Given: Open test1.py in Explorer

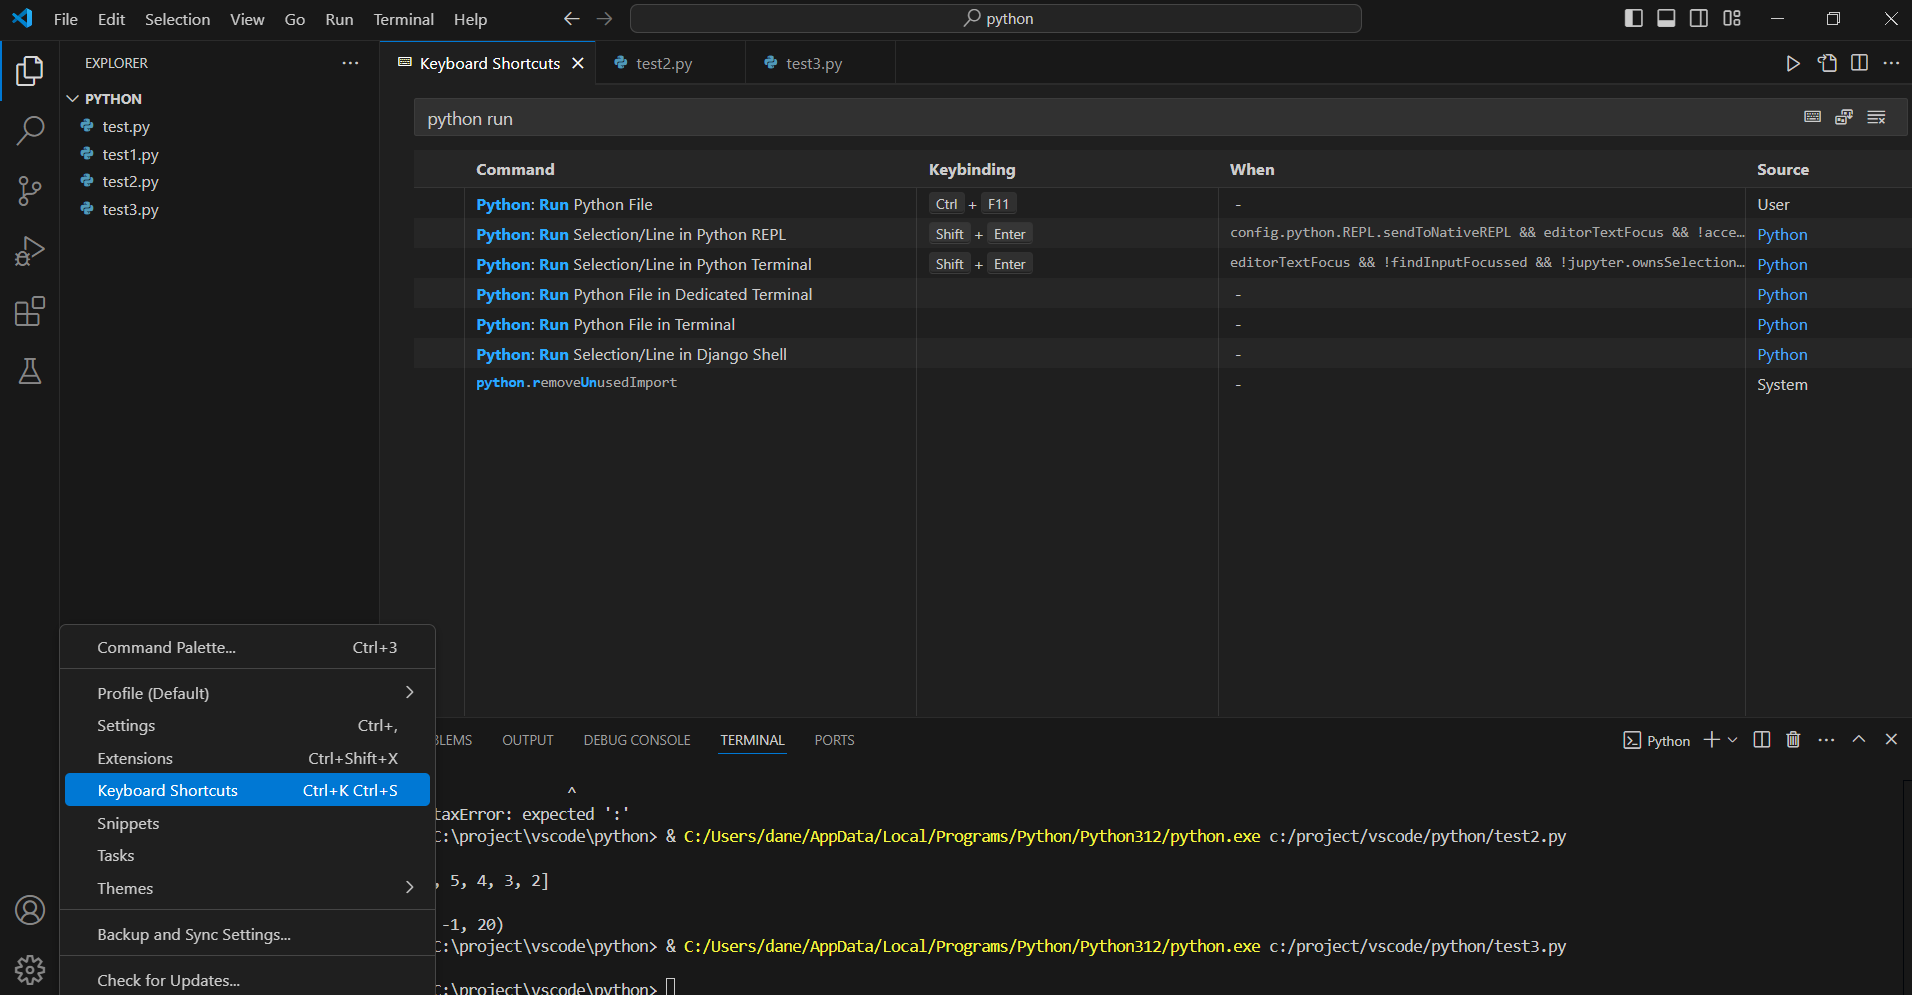Looking at the screenshot, I should (220, 154).
